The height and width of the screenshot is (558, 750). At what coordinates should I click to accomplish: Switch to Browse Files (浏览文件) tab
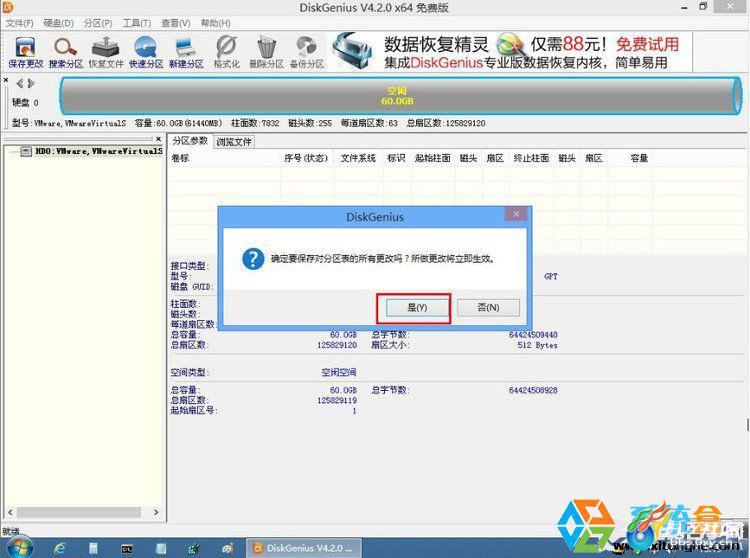pyautogui.click(x=233, y=142)
